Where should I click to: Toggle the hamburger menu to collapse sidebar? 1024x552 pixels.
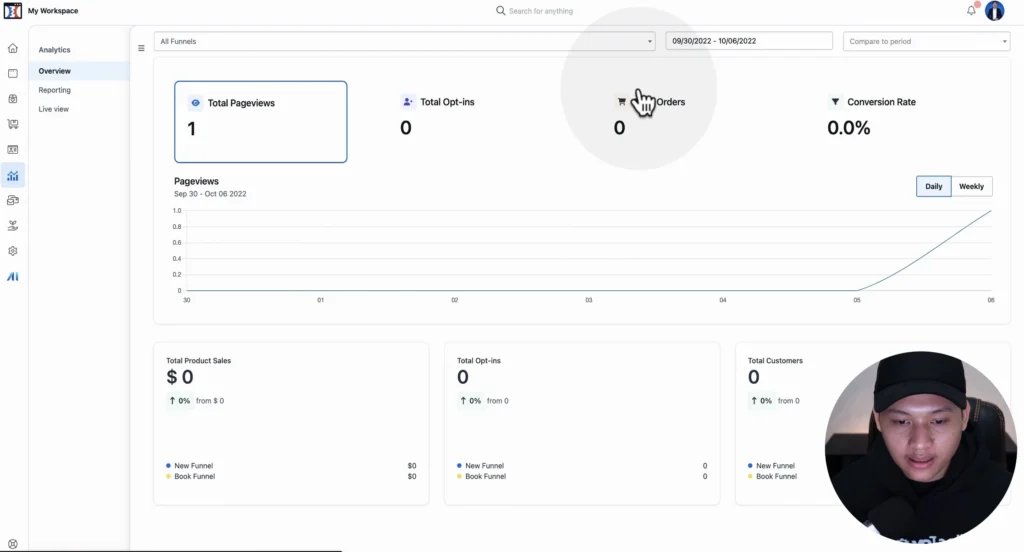coord(141,48)
